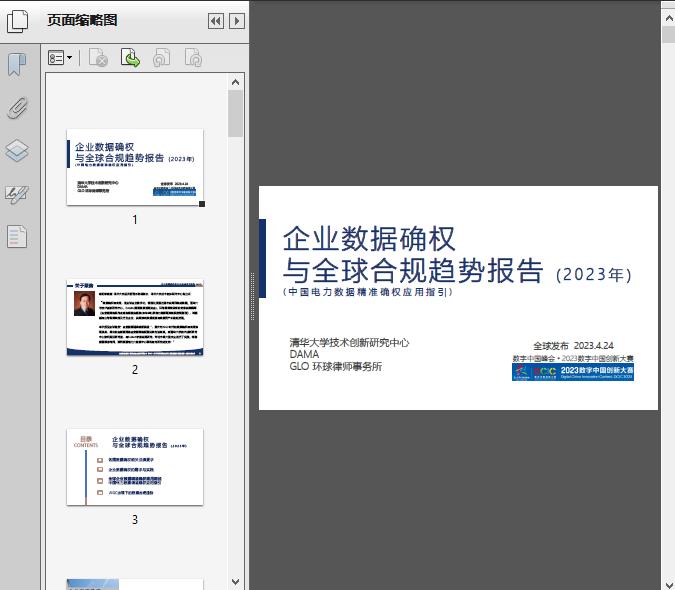675x590 pixels.
Task: Open the Signatures panel
Action: click(17, 195)
